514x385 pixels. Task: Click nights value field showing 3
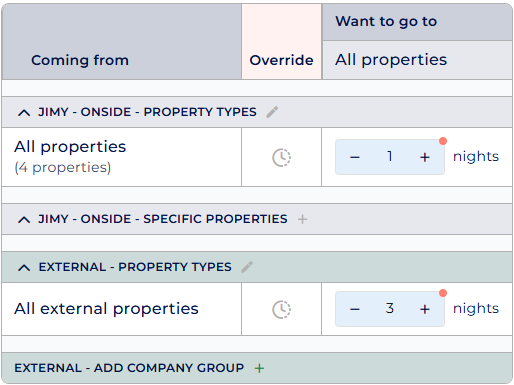pyautogui.click(x=390, y=309)
